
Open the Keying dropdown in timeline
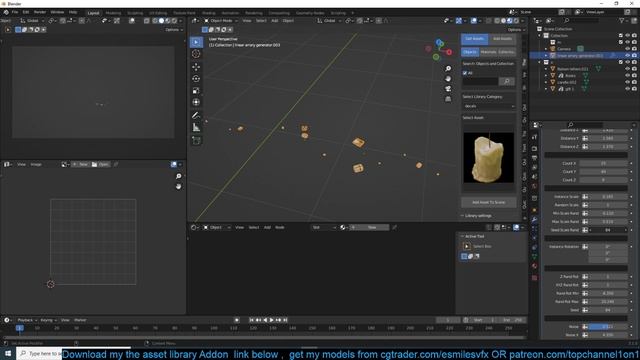click(x=48, y=320)
